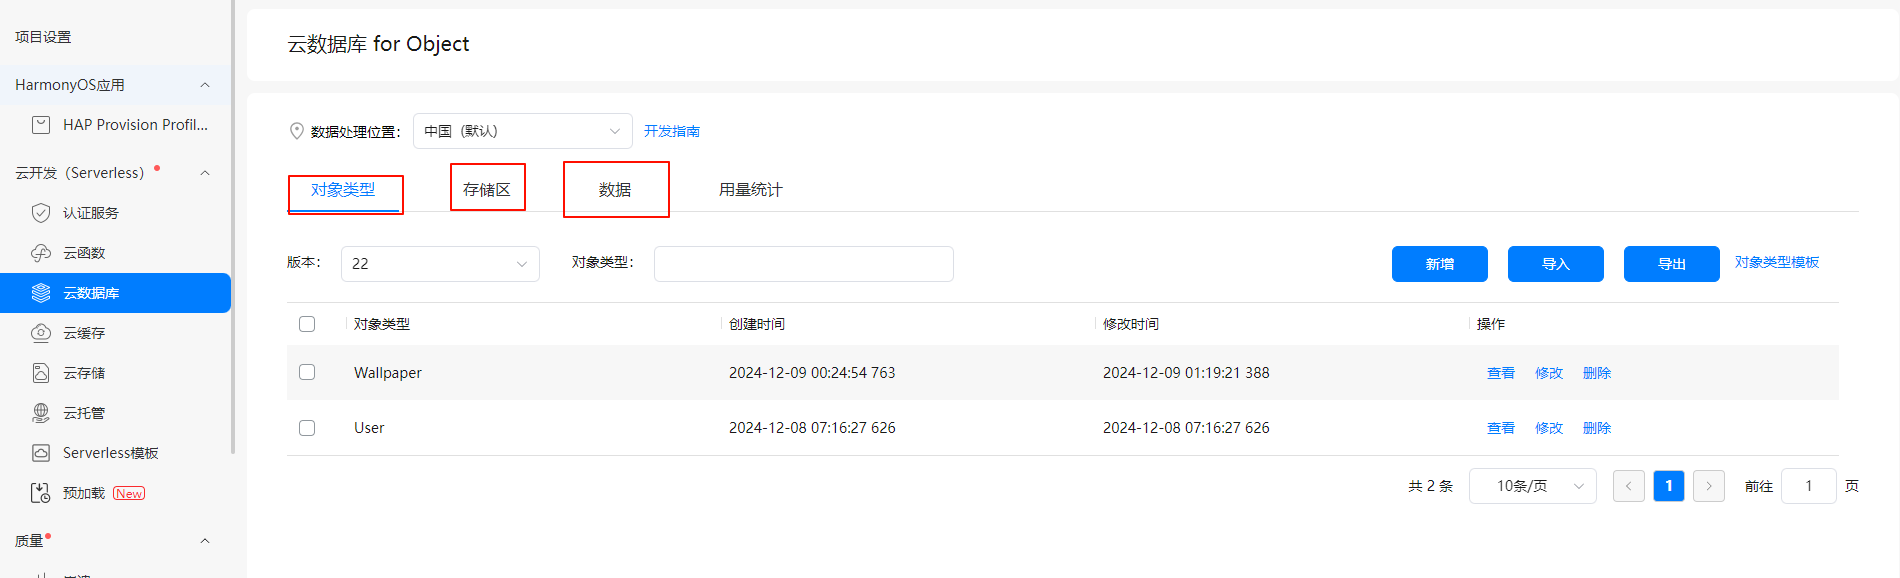Tick the User row checkbox
The image size is (1900, 578).
coord(307,428)
